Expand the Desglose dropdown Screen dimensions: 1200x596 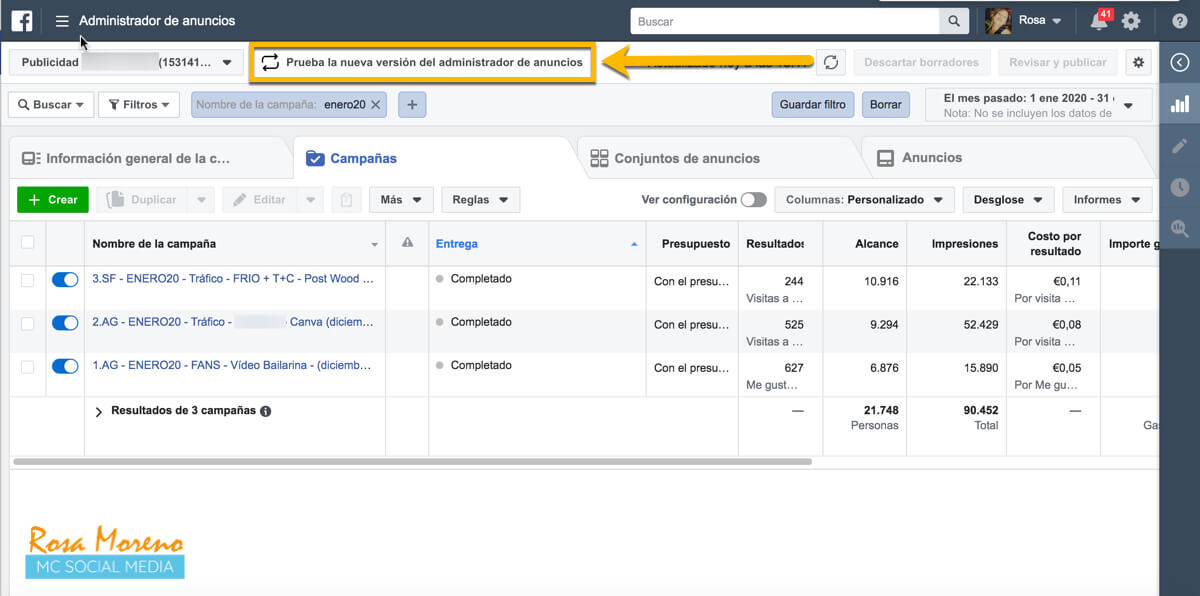(1008, 200)
